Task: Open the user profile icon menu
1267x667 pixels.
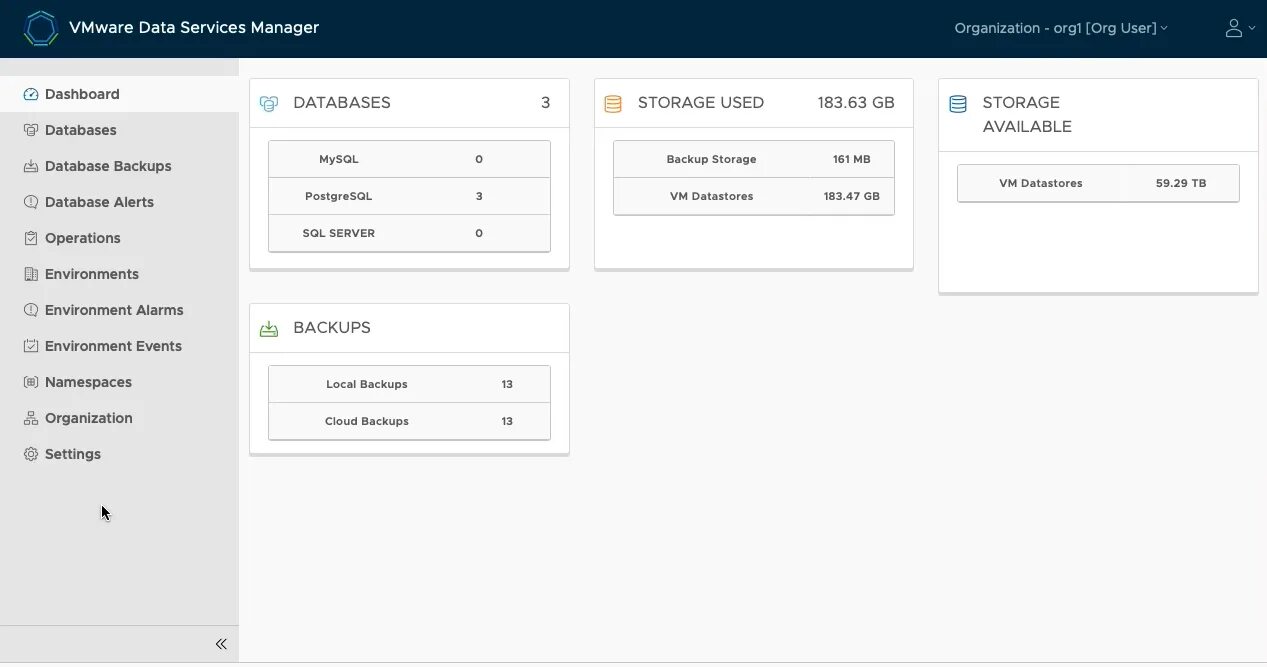Action: point(1240,28)
